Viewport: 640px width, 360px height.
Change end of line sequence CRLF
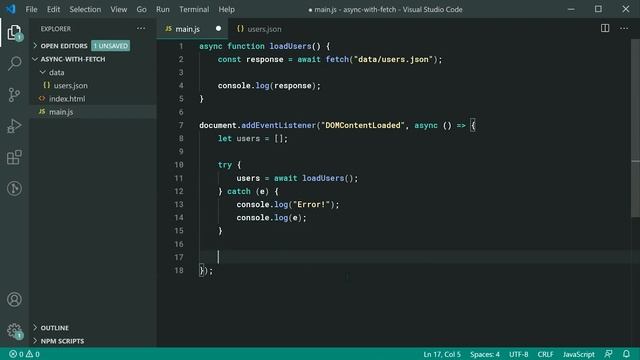point(545,354)
